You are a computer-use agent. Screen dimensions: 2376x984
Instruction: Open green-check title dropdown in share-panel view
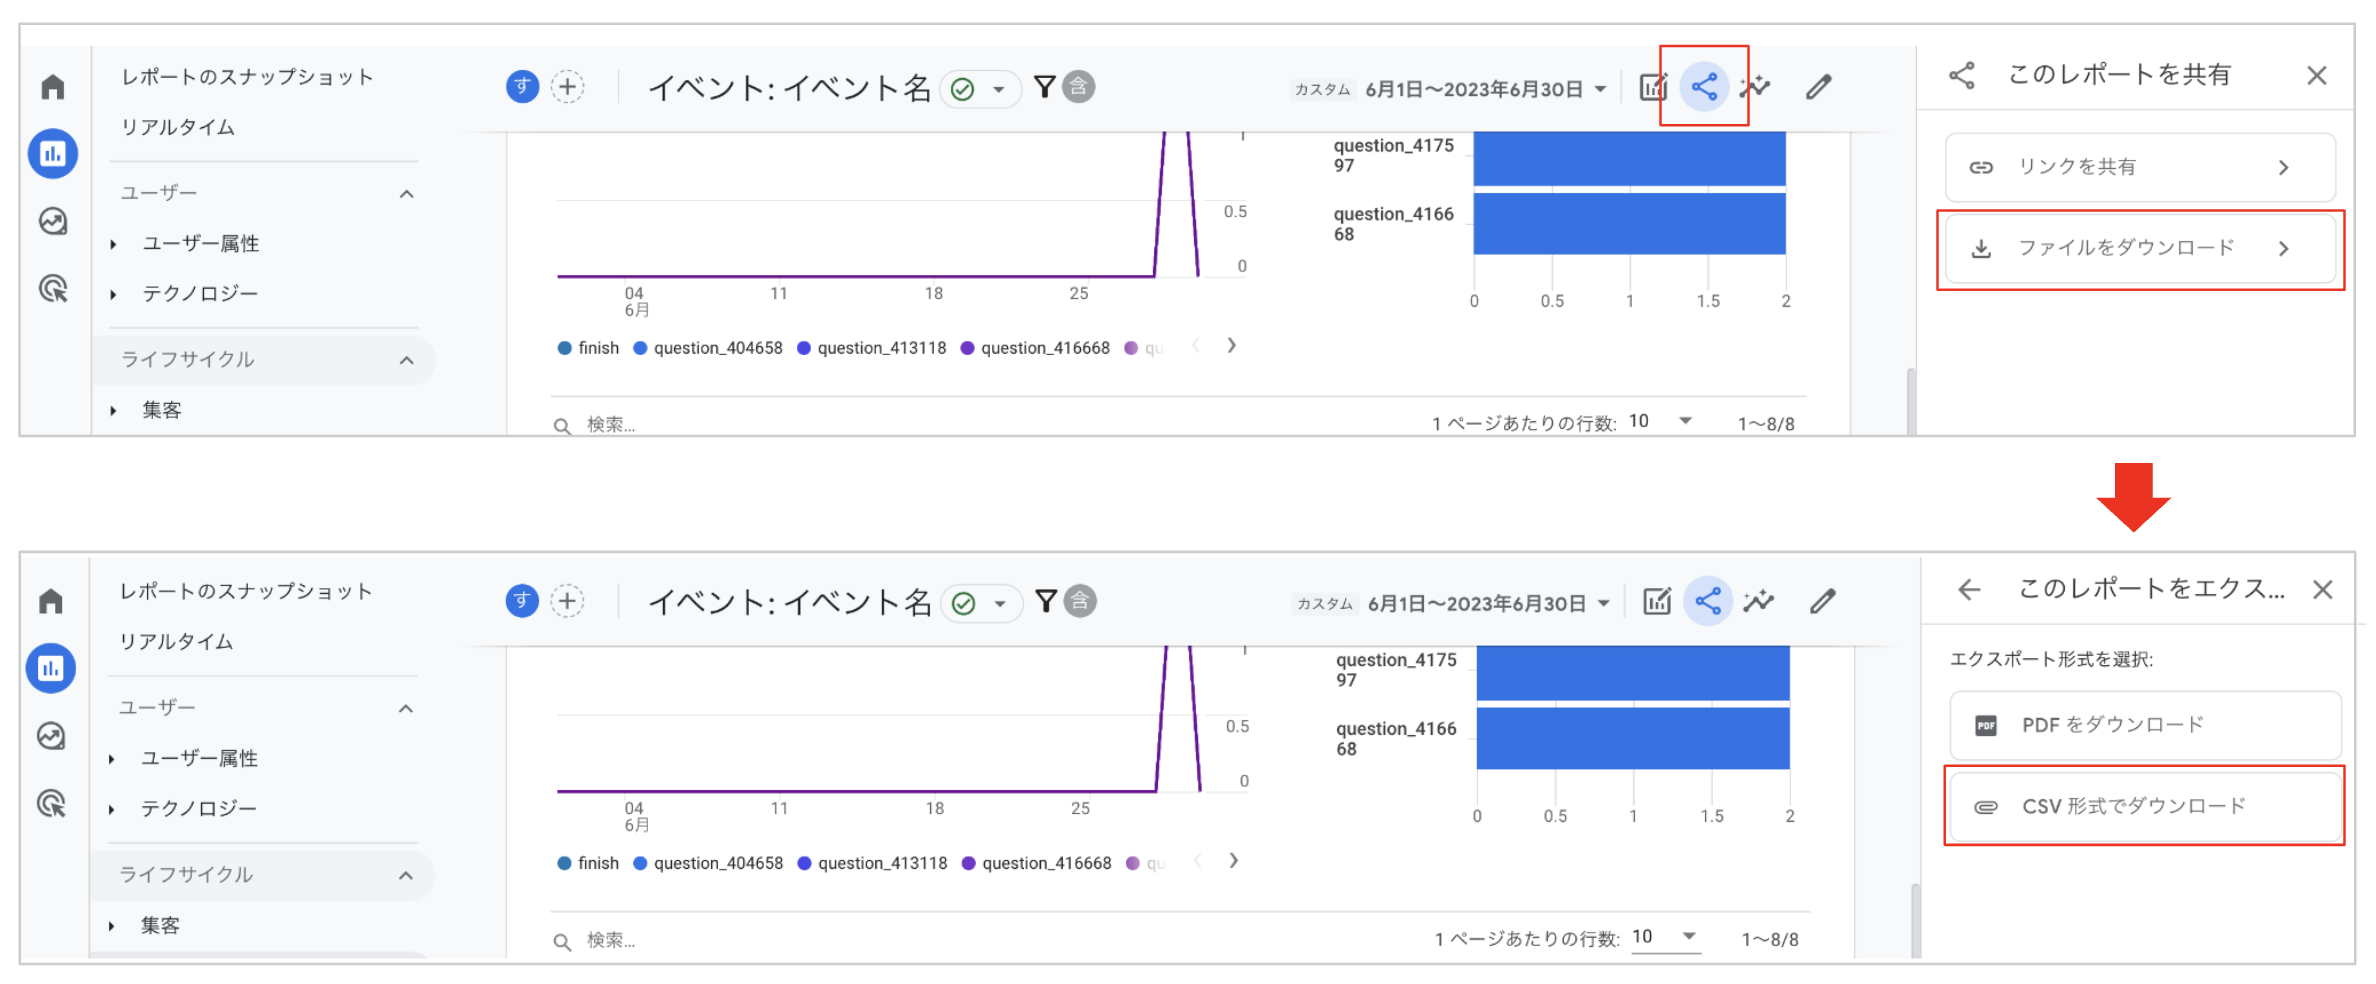(980, 89)
